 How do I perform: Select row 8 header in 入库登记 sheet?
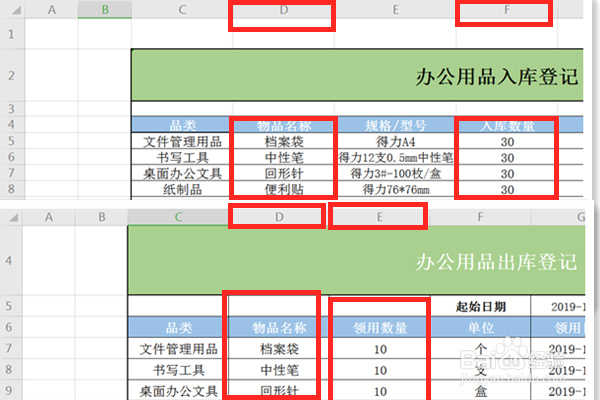11,189
